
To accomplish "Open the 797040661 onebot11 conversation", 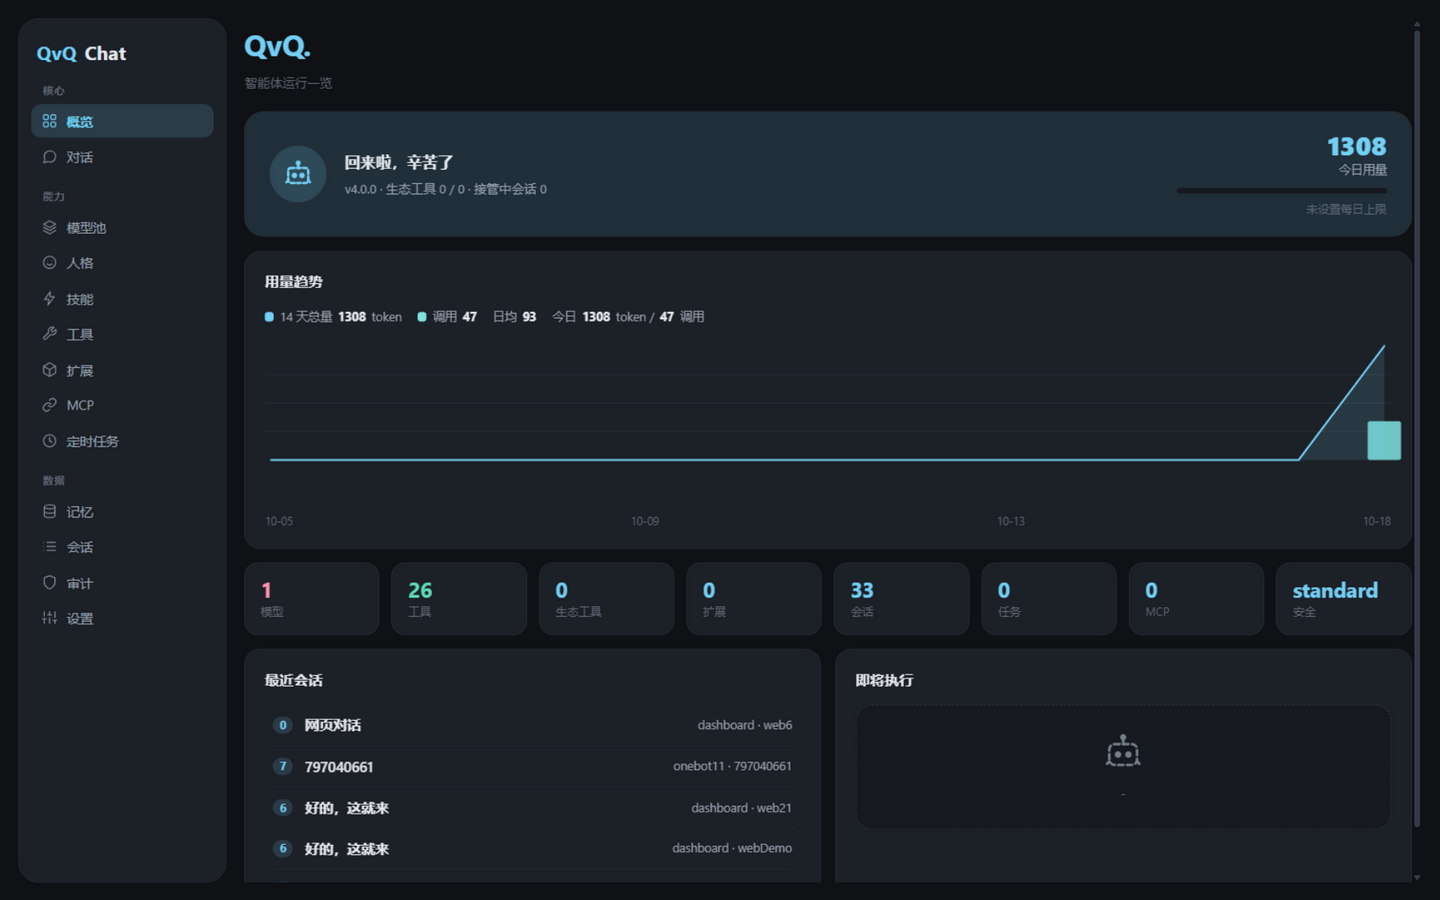I will click(x=532, y=767).
